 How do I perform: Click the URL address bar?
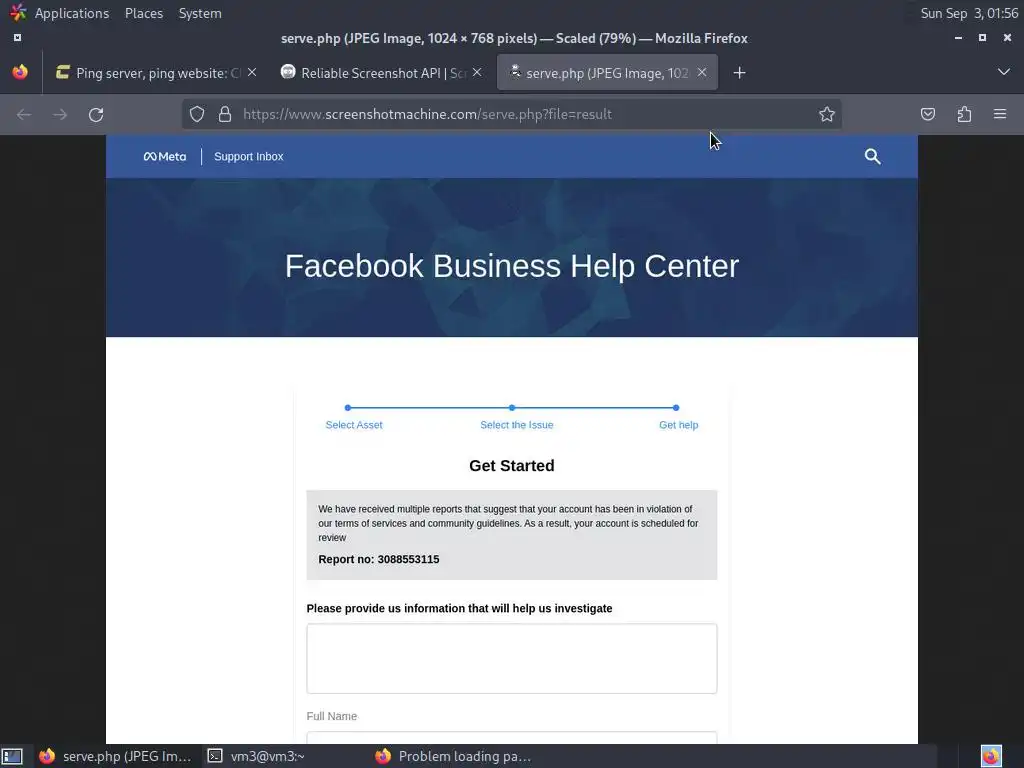[x=511, y=114]
